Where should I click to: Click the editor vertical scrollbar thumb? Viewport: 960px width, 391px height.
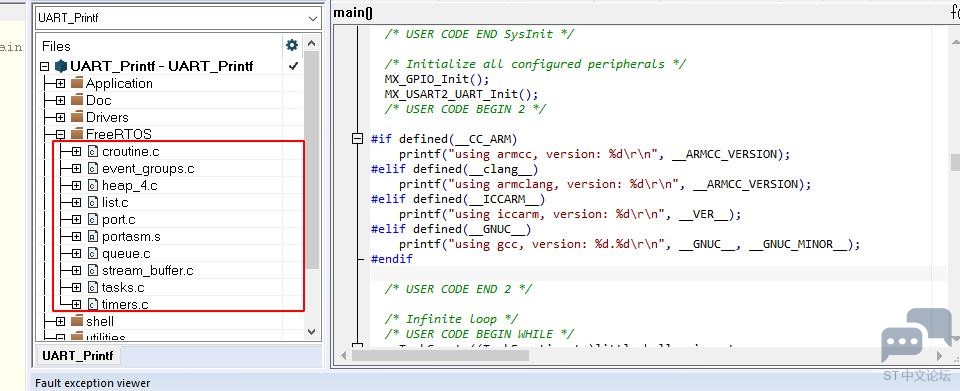955,162
